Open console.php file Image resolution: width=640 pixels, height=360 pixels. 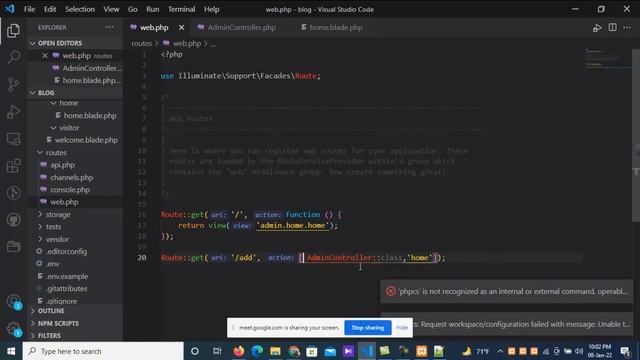(x=75, y=190)
